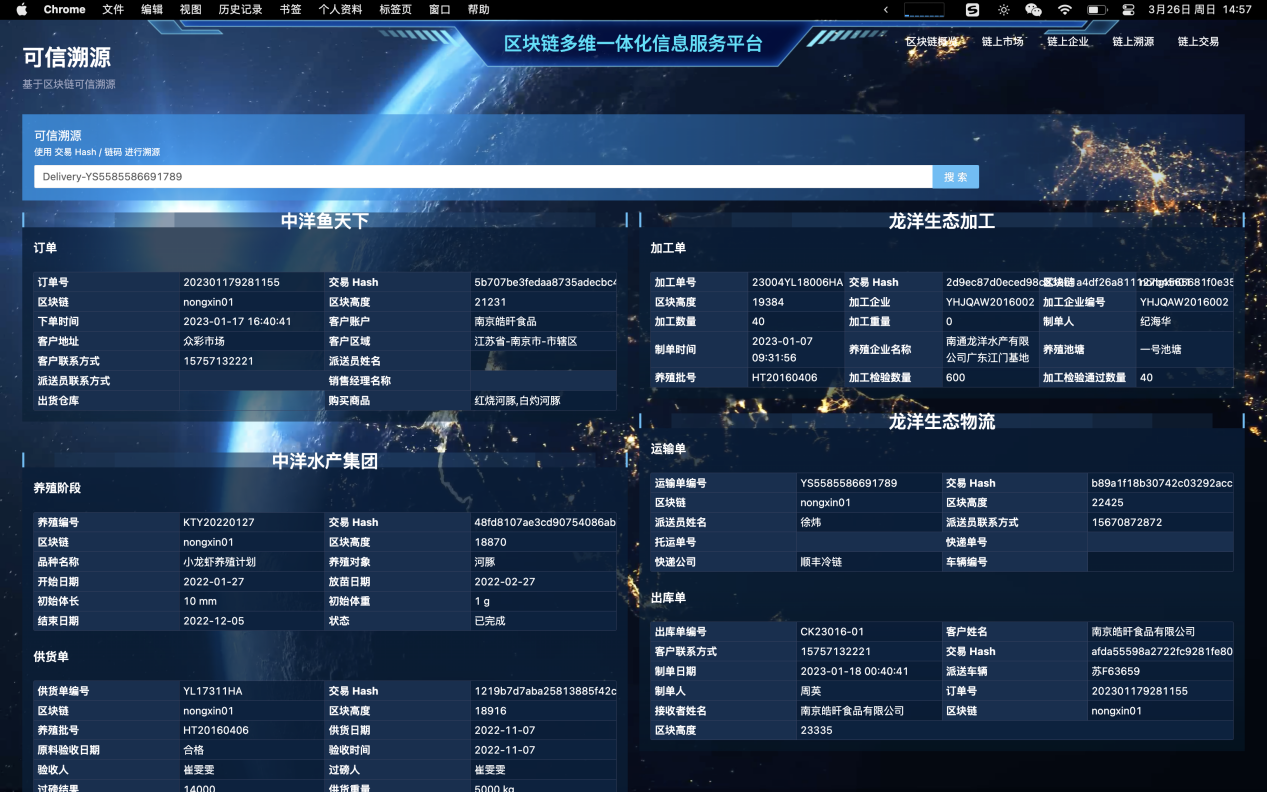Click the system monitor graph widget

(x=924, y=9)
